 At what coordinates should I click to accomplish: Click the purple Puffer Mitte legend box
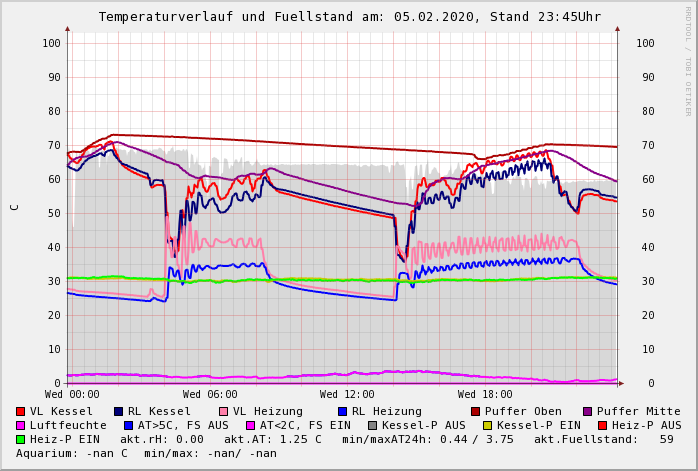[x=588, y=411]
